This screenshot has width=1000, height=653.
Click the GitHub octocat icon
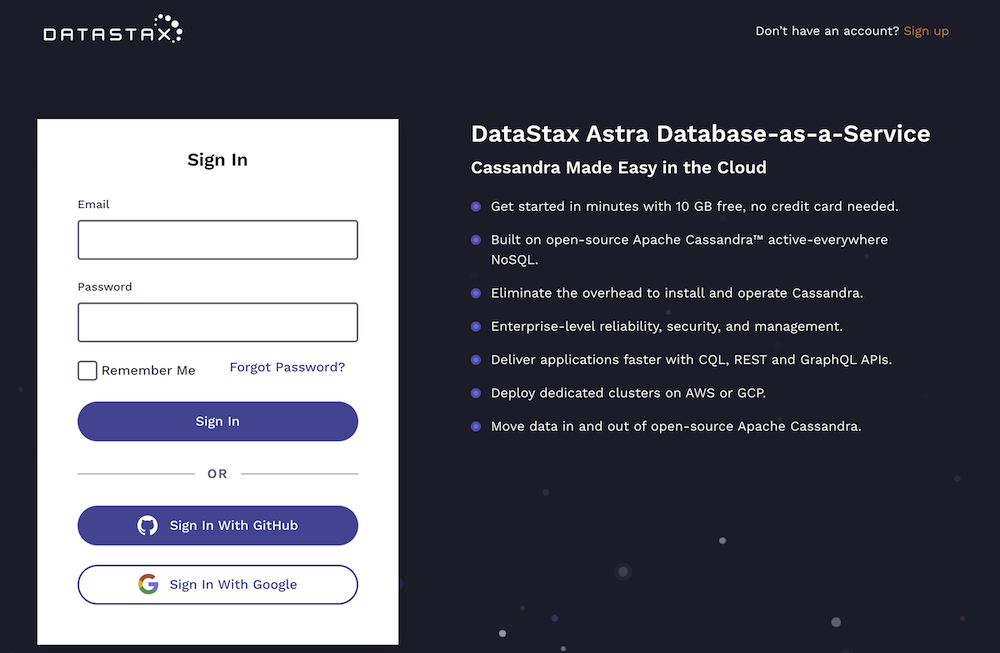coord(147,525)
